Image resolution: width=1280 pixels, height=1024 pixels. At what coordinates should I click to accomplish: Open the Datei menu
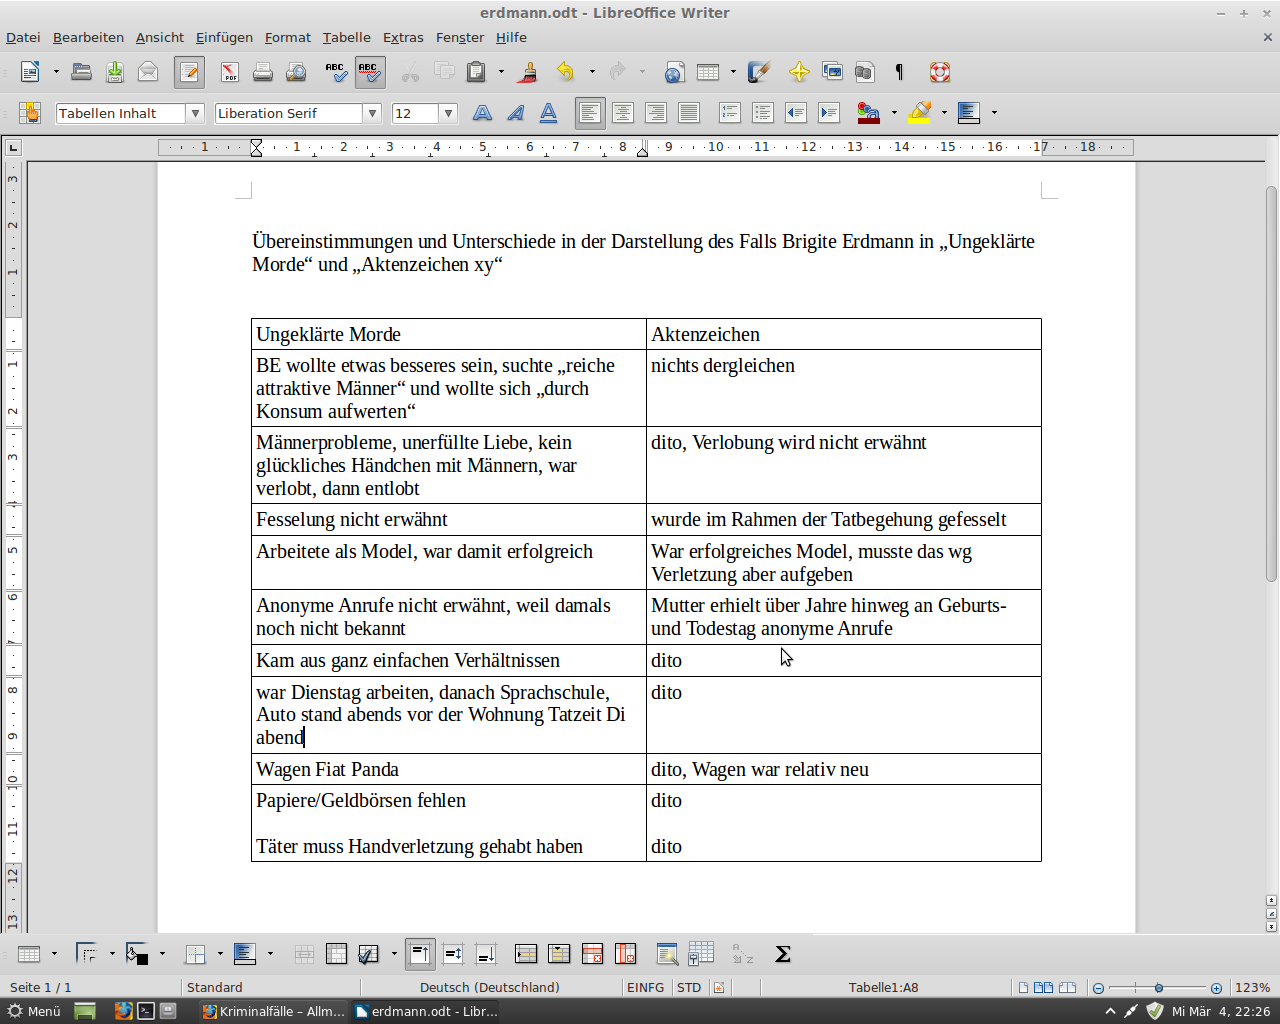click(x=23, y=37)
